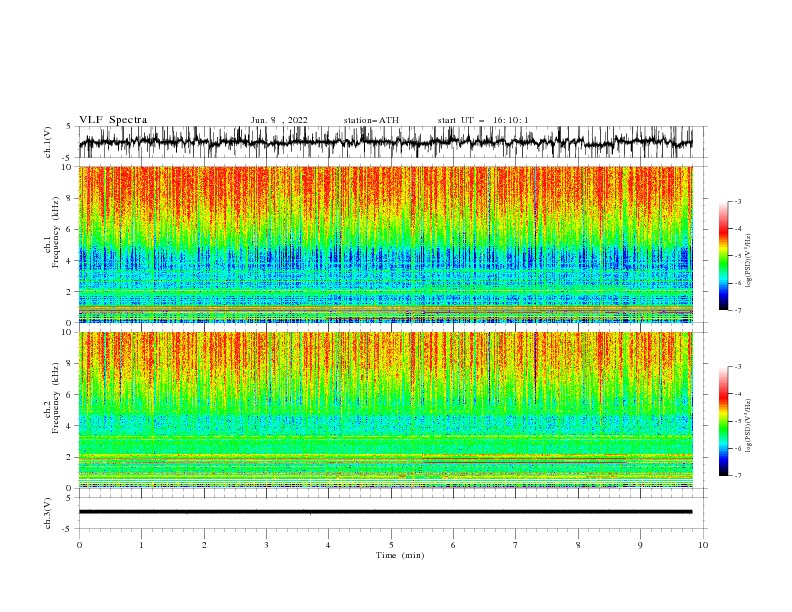The width and height of the screenshot is (792, 612).
Task: Click the 2 kHz tick of ch.2 spectrogram
Action: coord(69,457)
